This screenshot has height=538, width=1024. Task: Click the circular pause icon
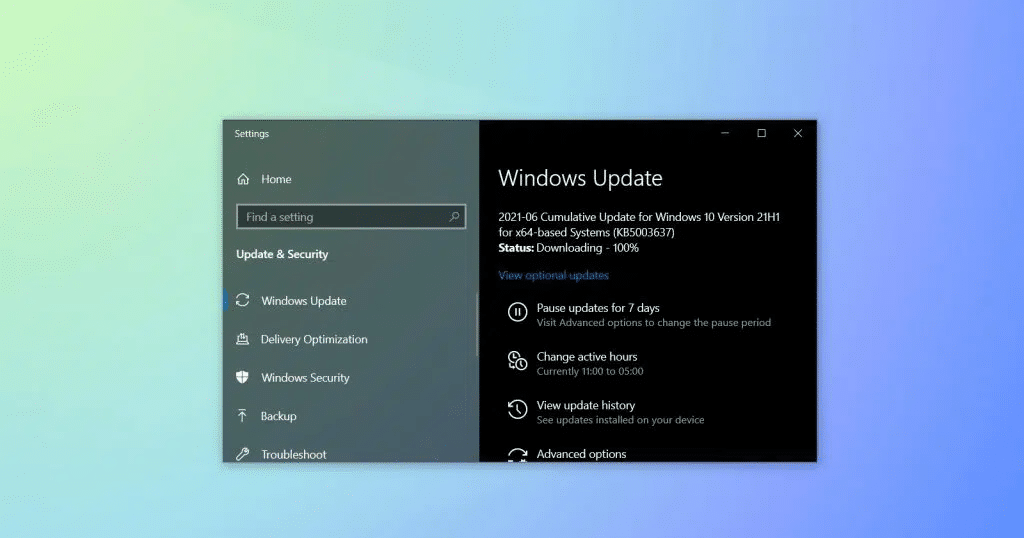(x=517, y=313)
